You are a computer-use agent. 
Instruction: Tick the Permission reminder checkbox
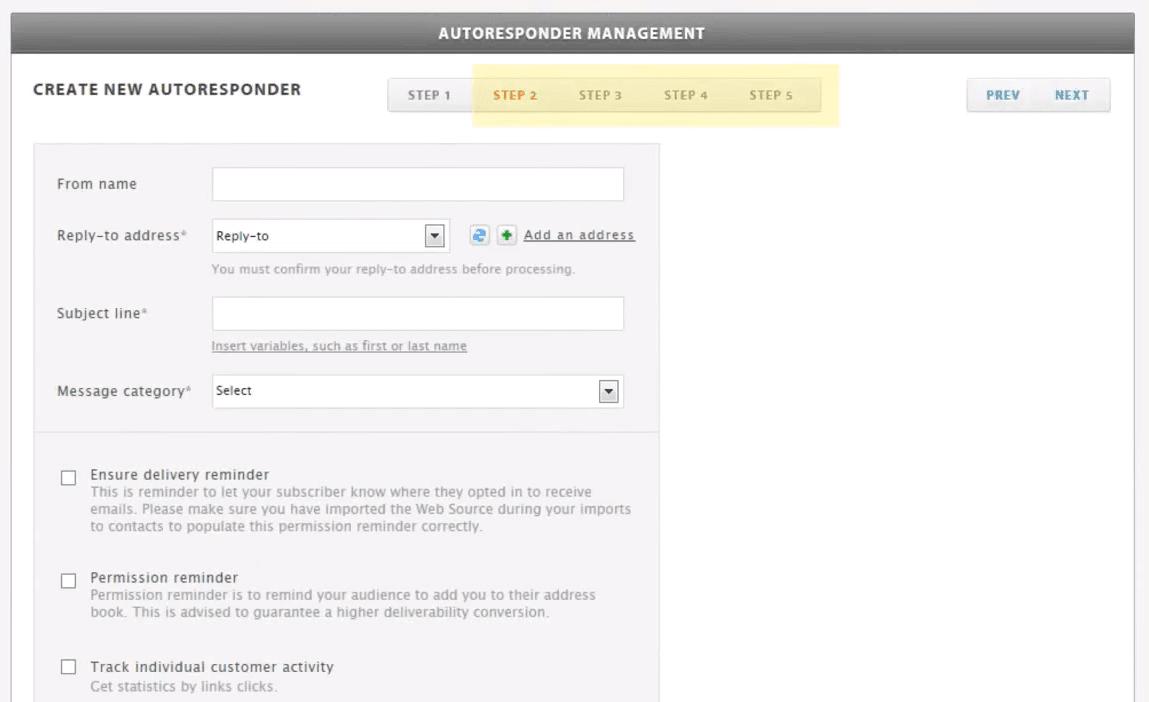pyautogui.click(x=68, y=581)
